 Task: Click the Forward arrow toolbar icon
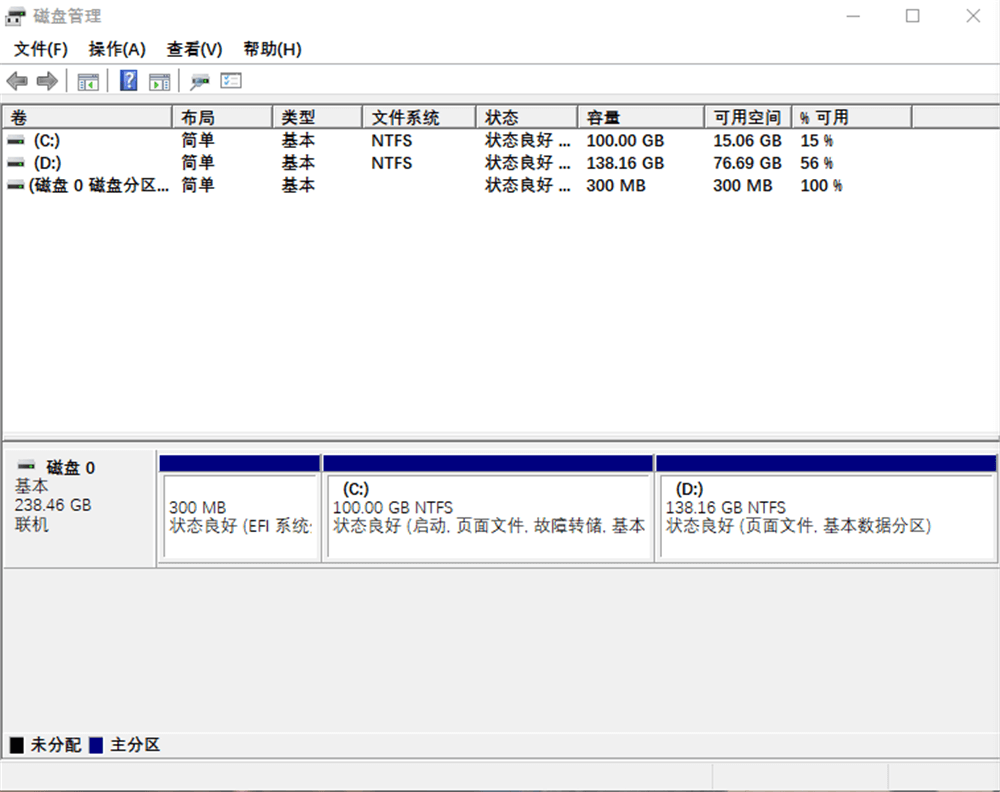(46, 81)
